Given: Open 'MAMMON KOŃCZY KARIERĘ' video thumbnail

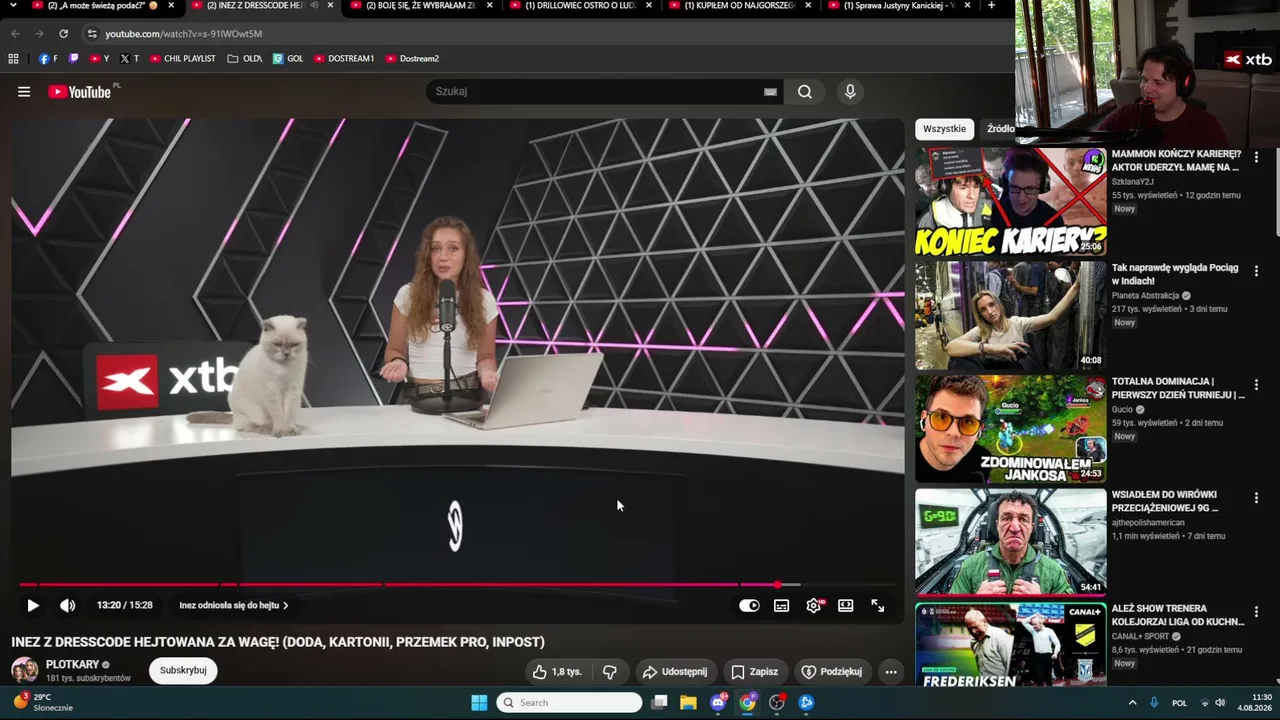Looking at the screenshot, I should tap(1011, 202).
